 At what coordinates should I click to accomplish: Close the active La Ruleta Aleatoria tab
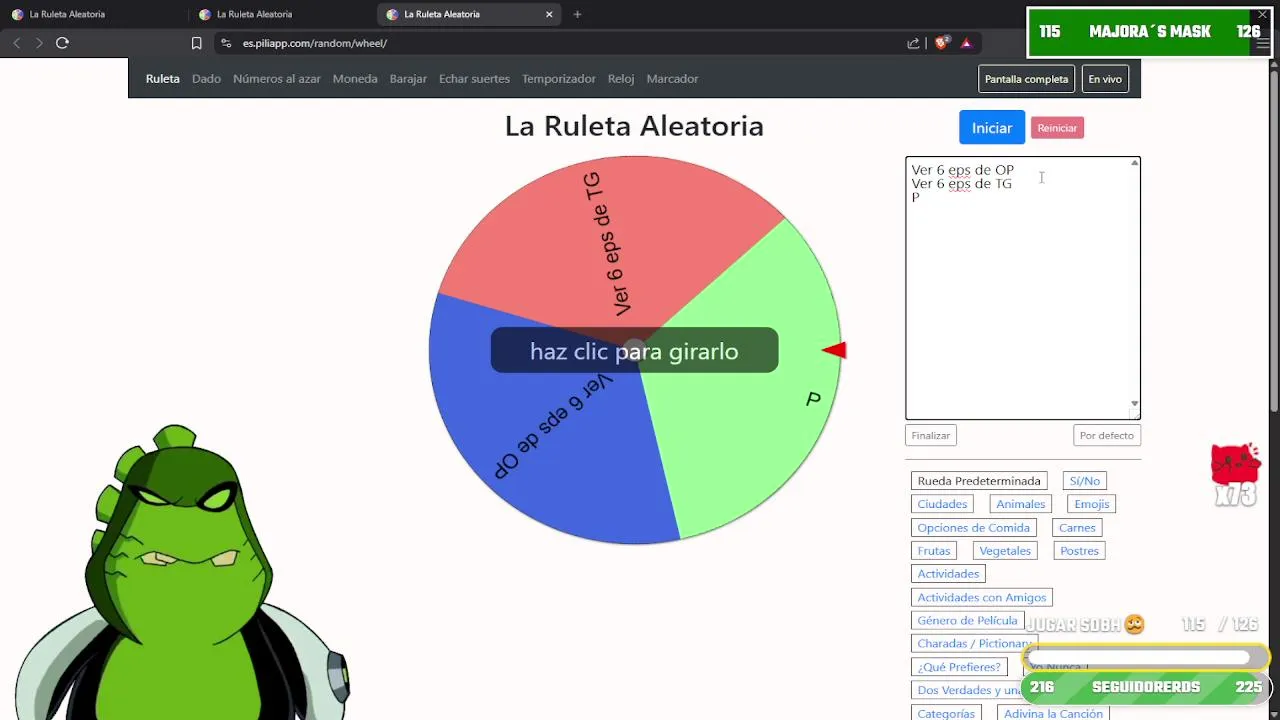click(x=549, y=14)
